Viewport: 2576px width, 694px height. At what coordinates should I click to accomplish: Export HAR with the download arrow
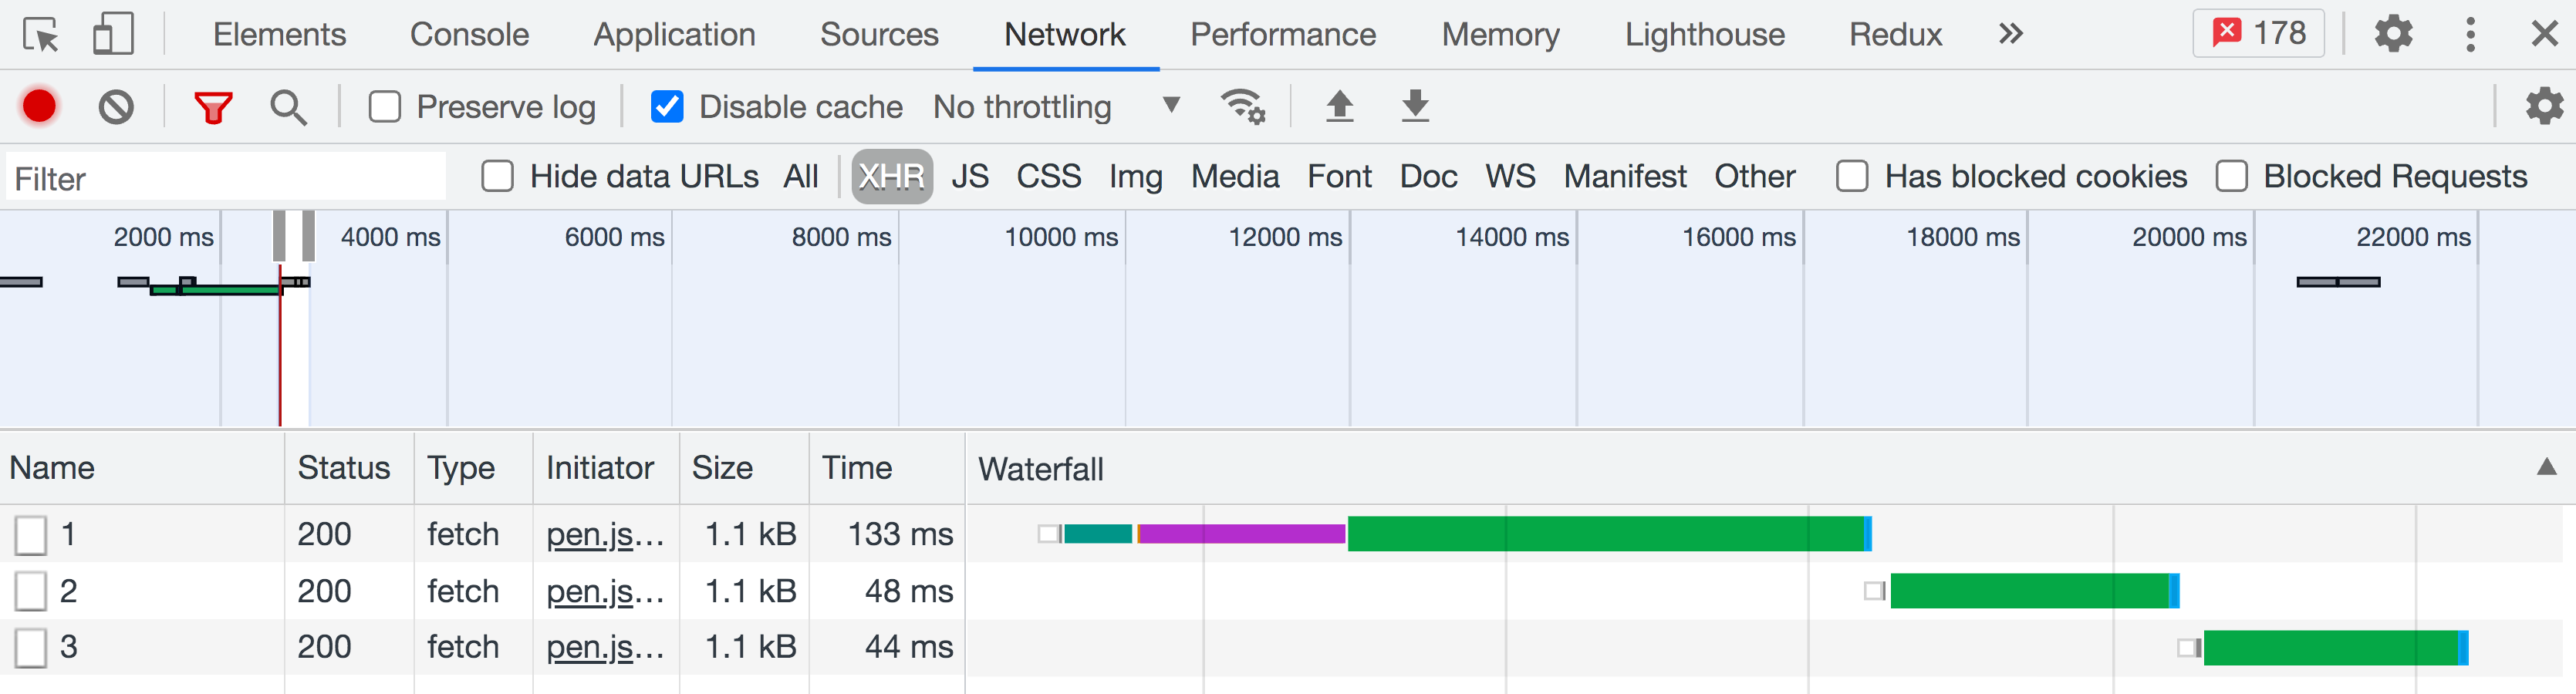click(x=1415, y=106)
